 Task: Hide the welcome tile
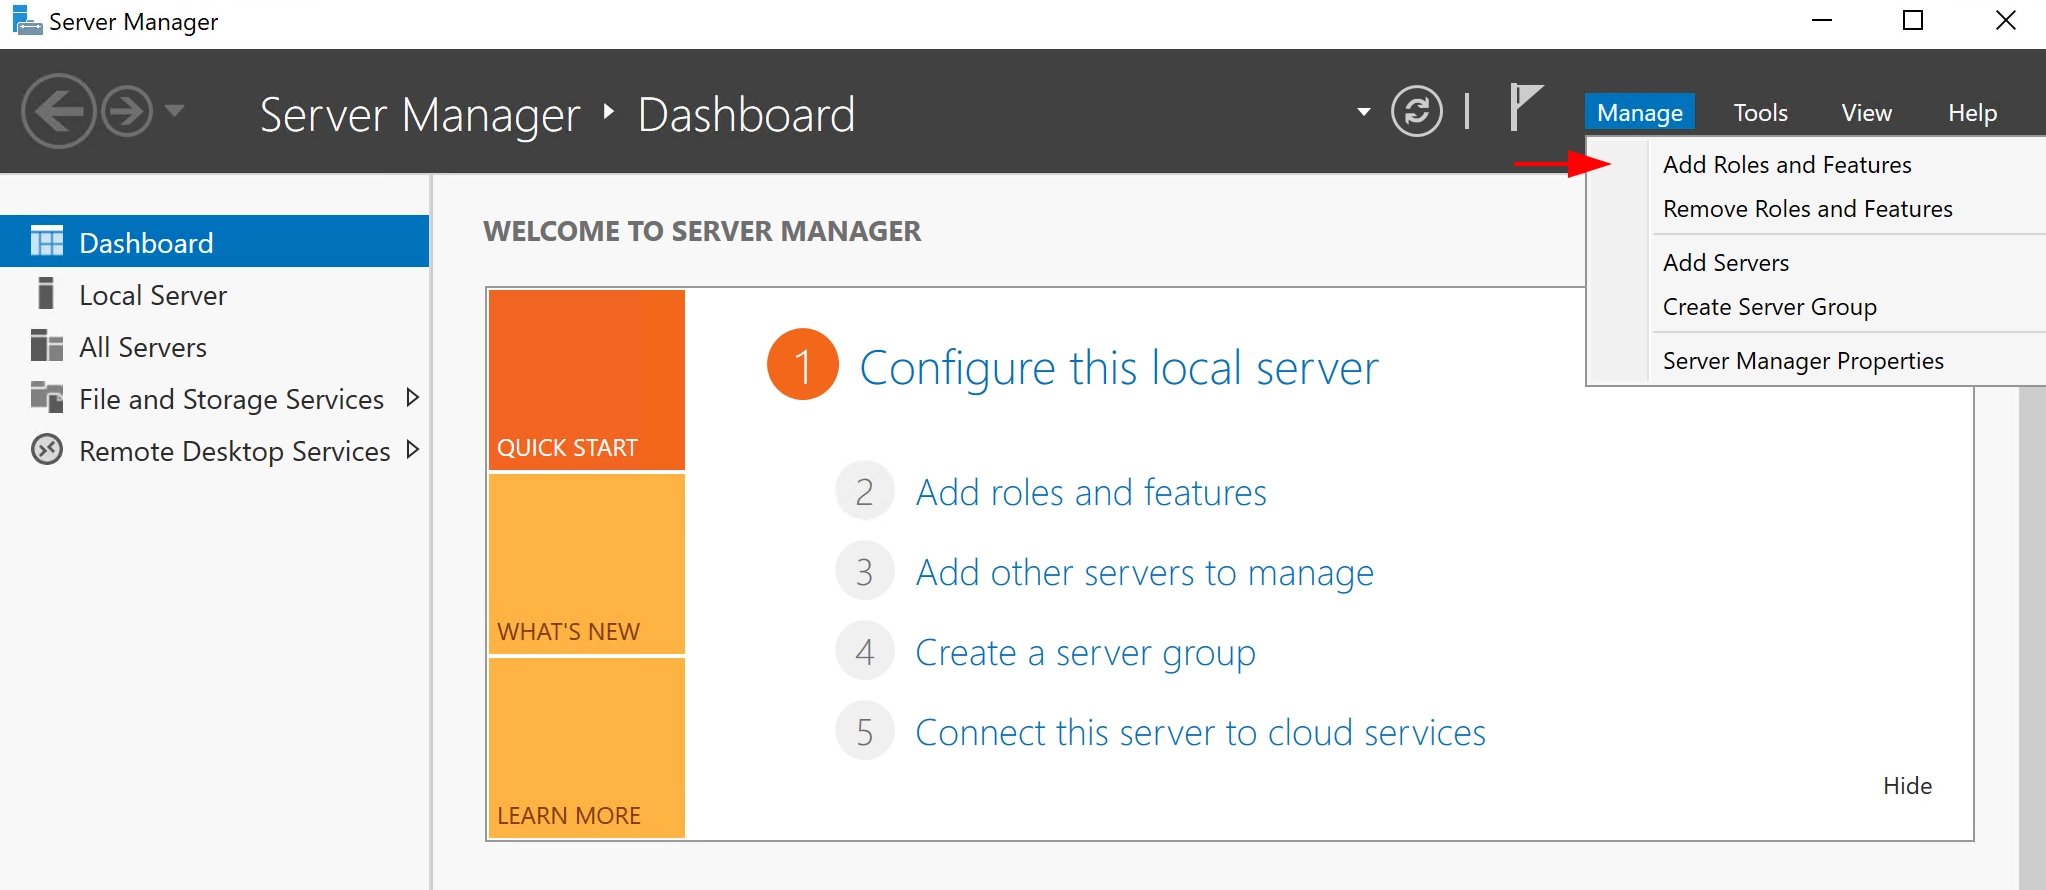[x=1906, y=786]
